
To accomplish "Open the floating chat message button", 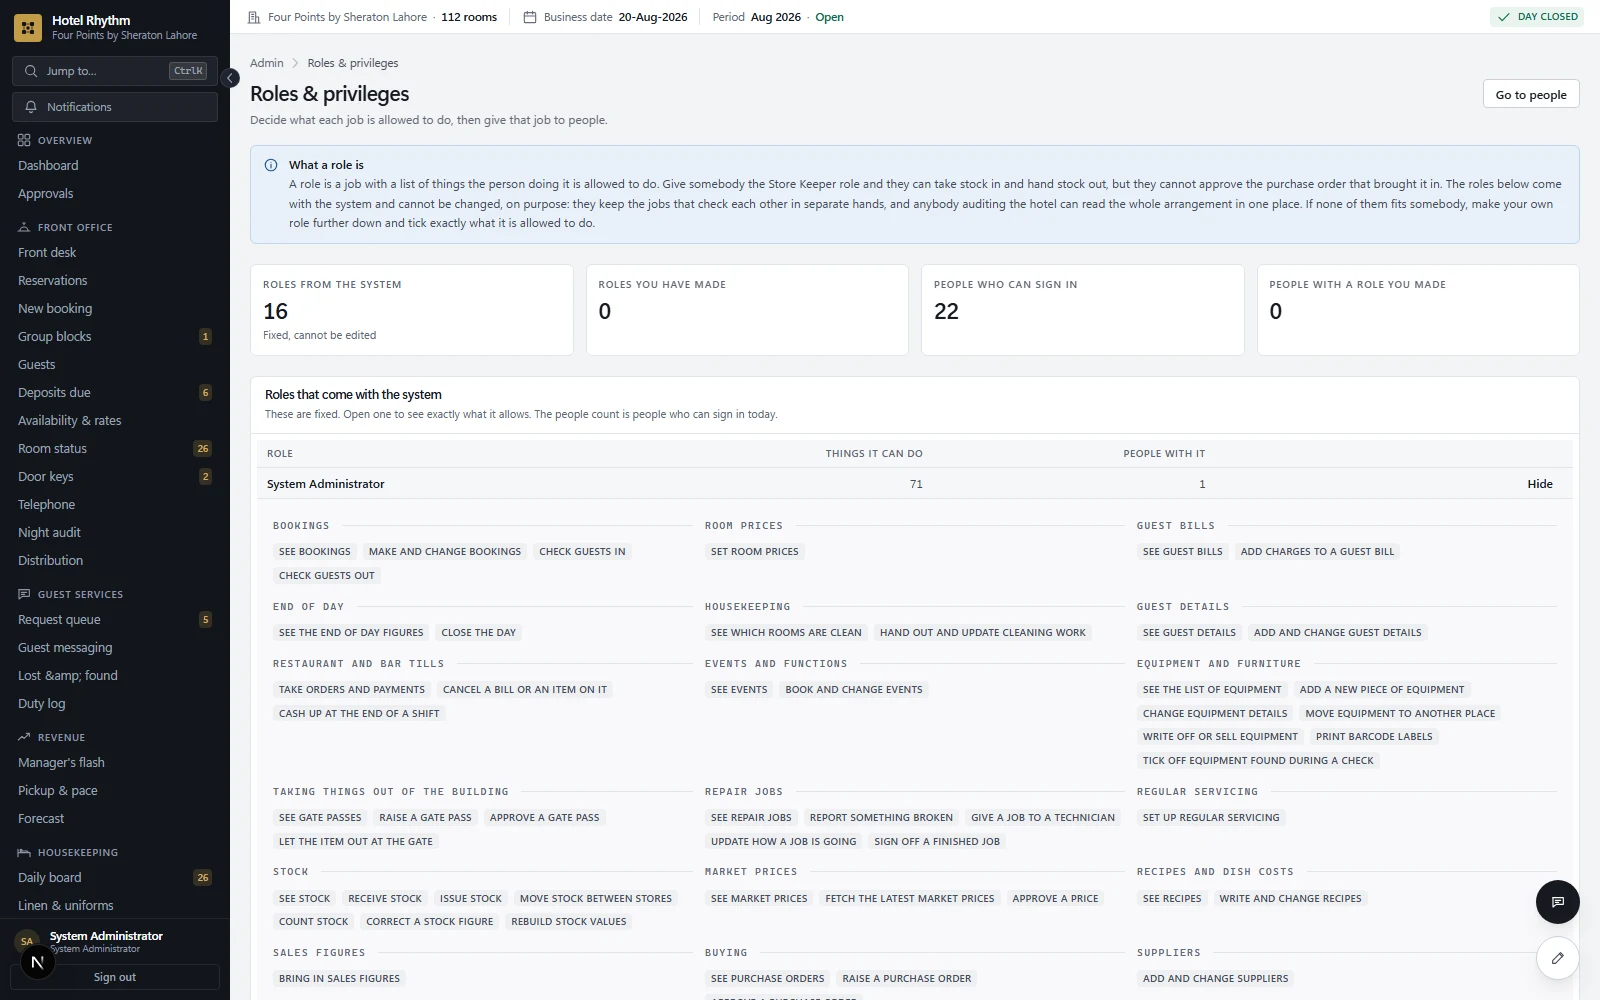I will [1557, 902].
